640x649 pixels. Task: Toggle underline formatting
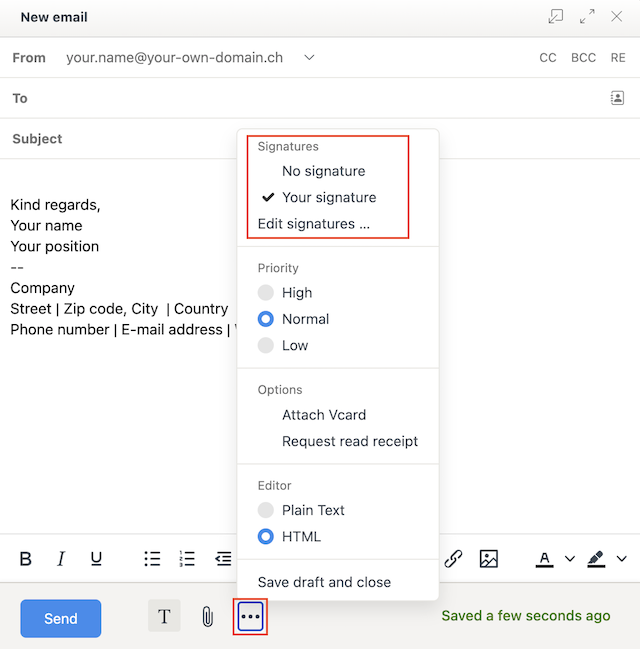click(96, 559)
